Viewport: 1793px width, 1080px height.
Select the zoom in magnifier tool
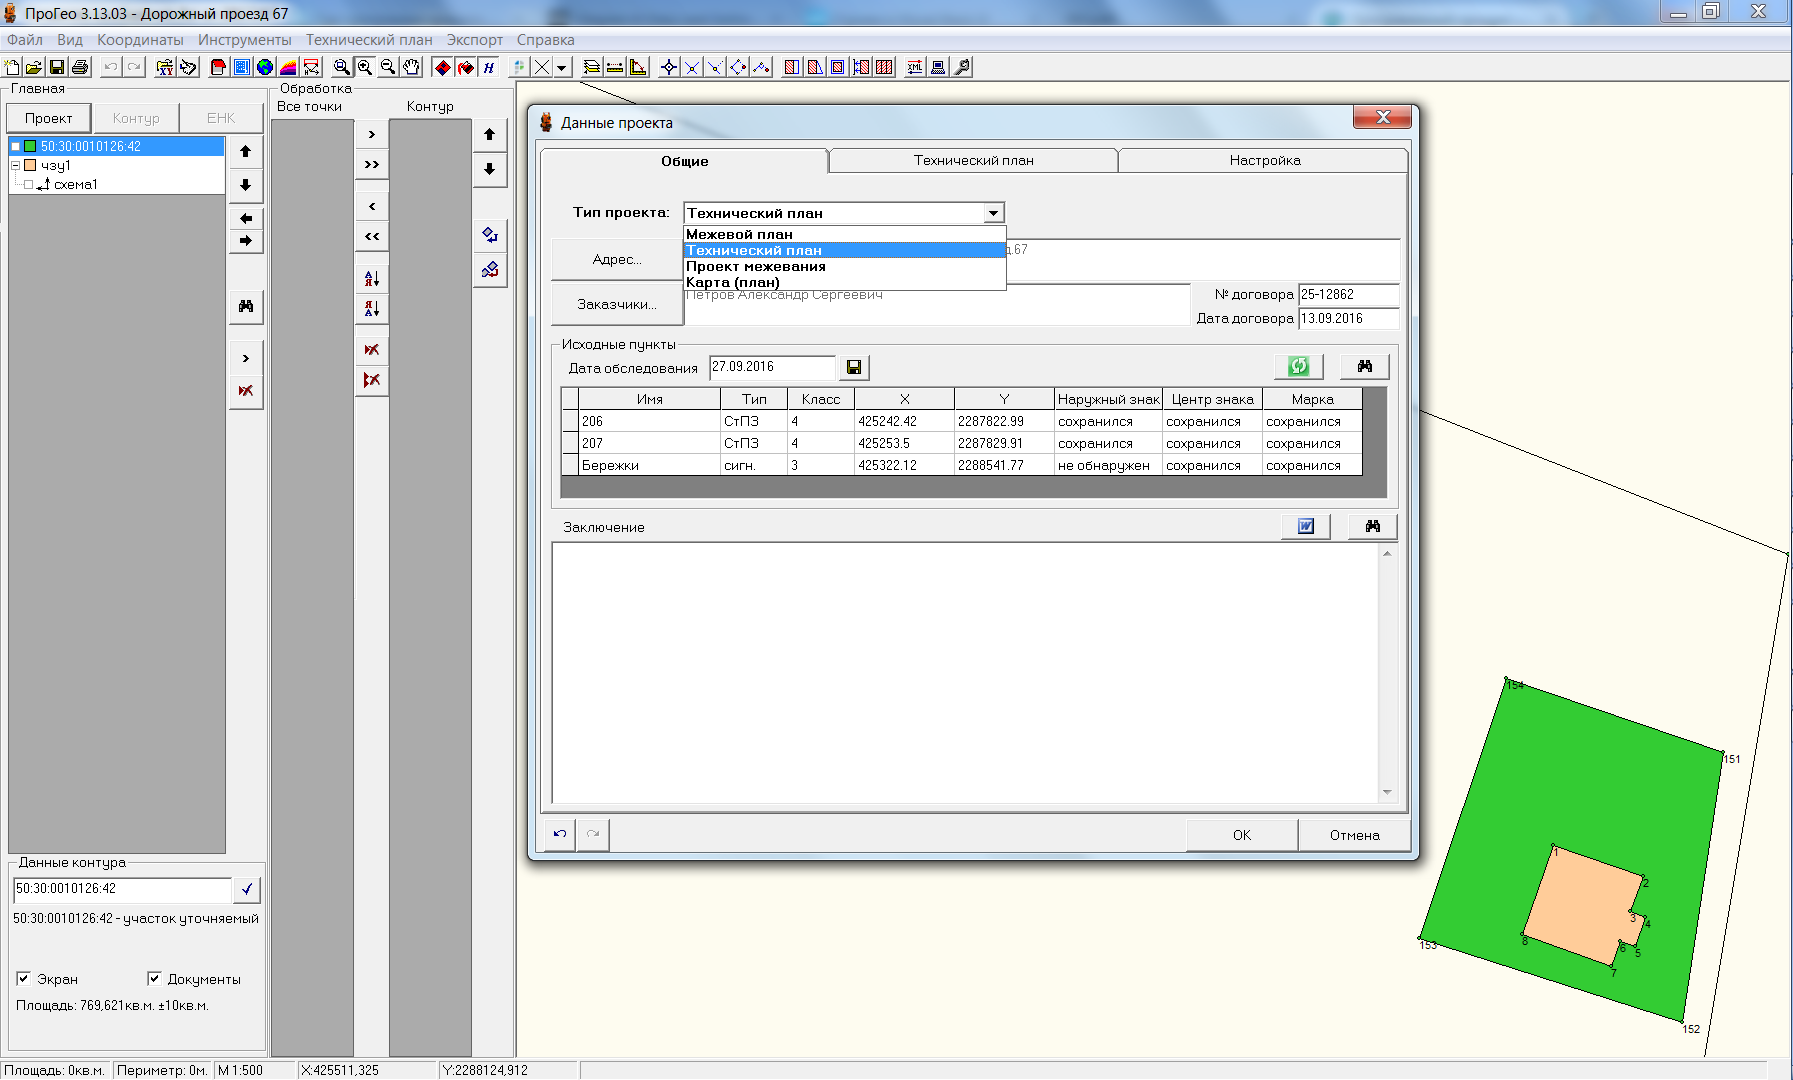click(365, 67)
